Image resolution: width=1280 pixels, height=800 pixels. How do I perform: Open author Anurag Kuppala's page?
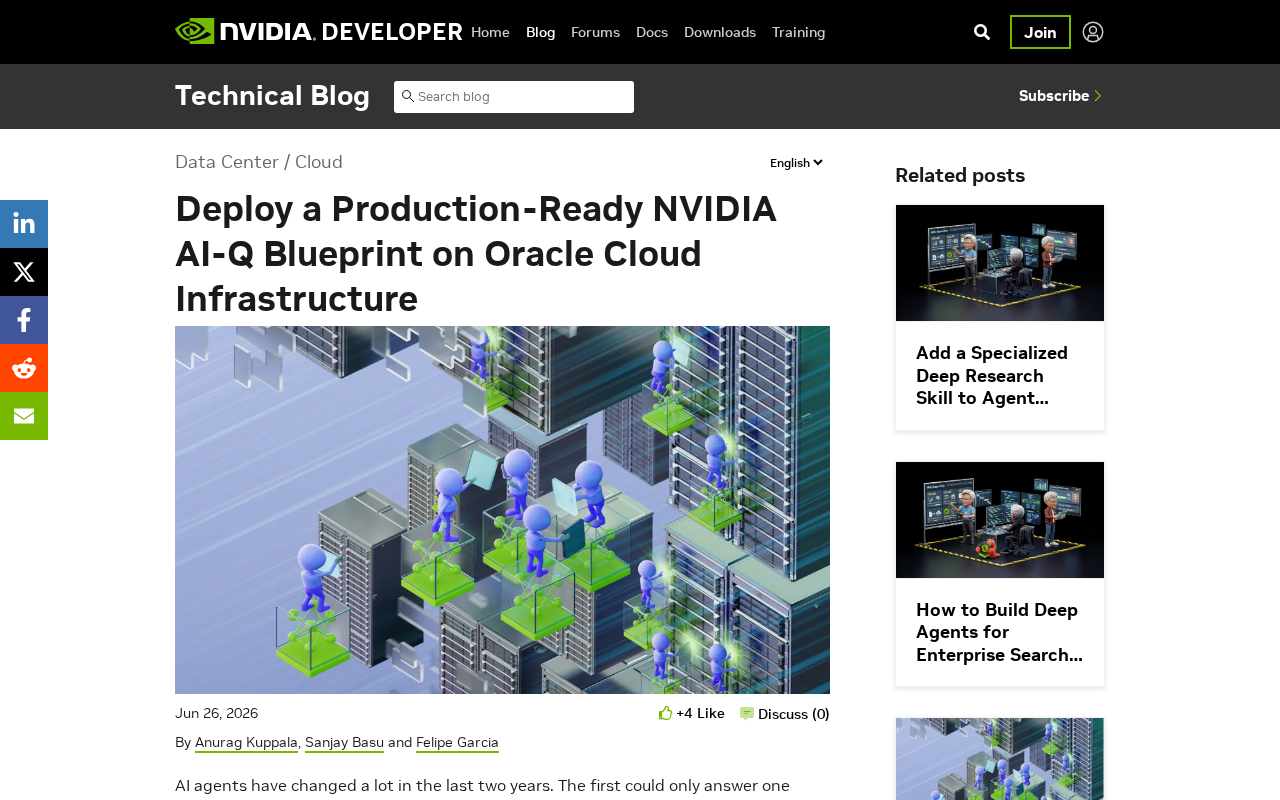click(246, 742)
